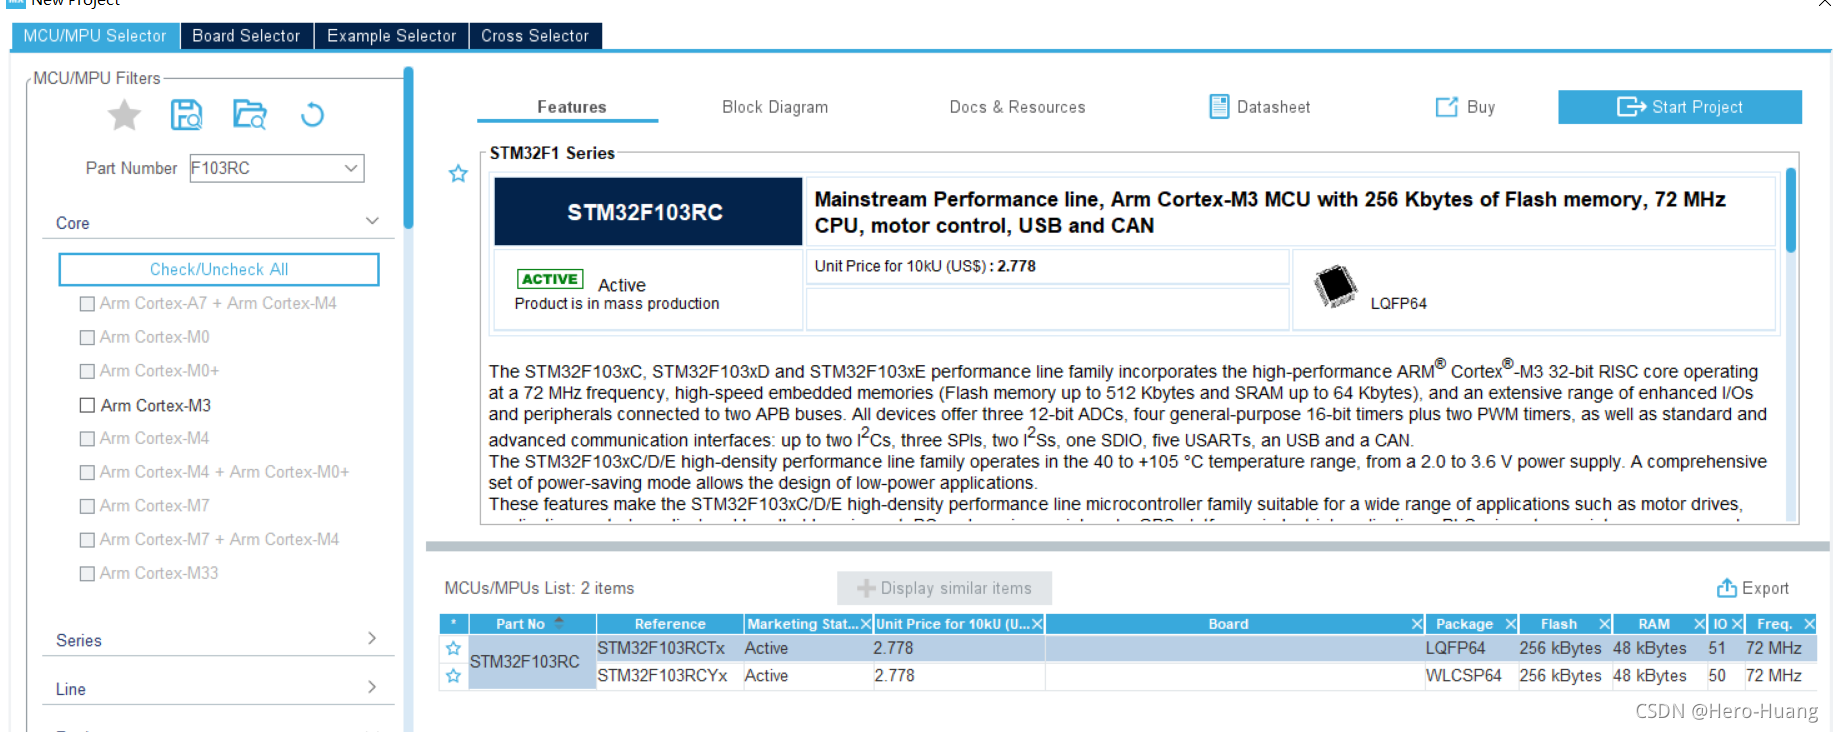
Task: Click Display similar items button
Action: pos(944,588)
